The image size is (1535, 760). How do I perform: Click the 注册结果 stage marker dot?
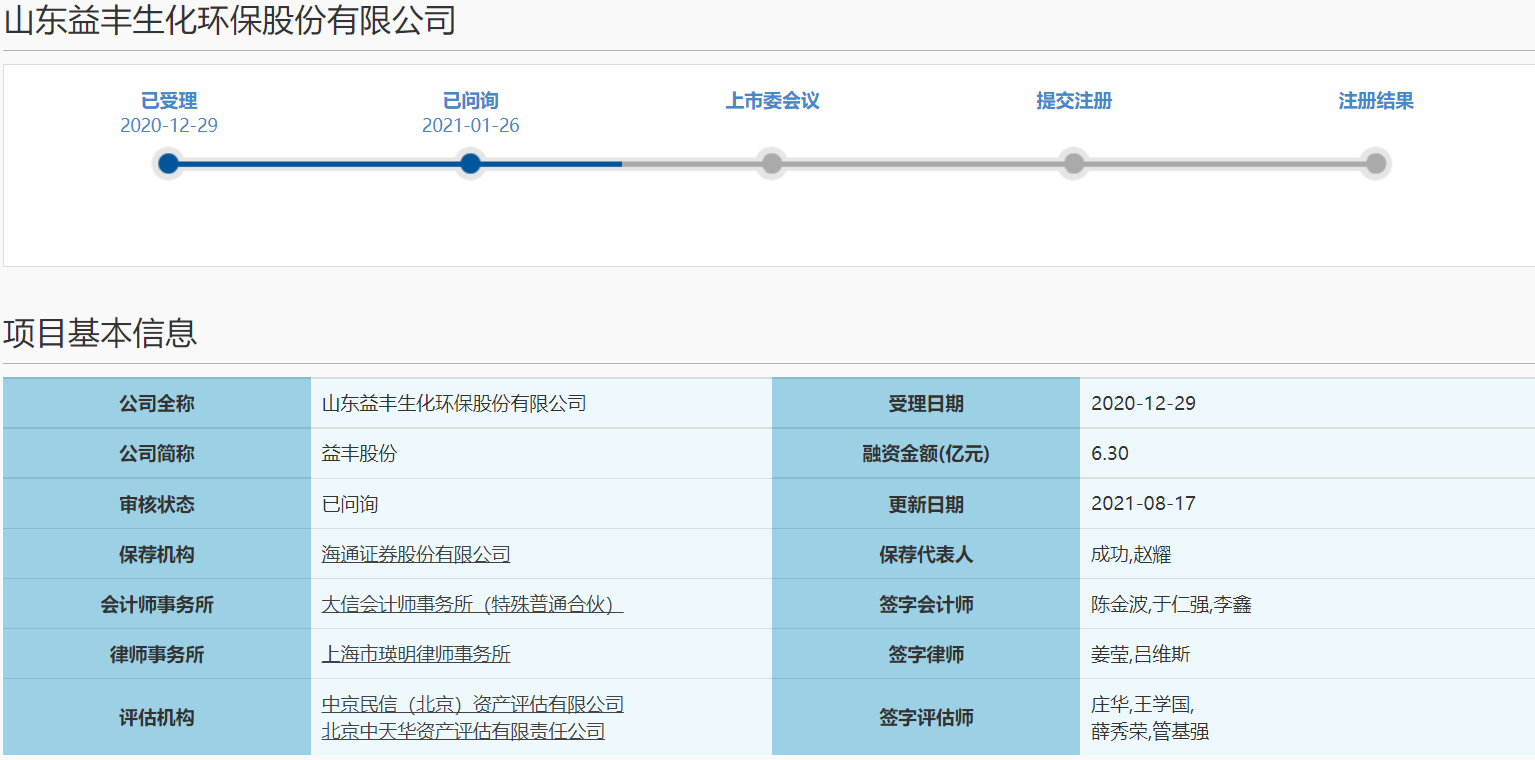1376,163
